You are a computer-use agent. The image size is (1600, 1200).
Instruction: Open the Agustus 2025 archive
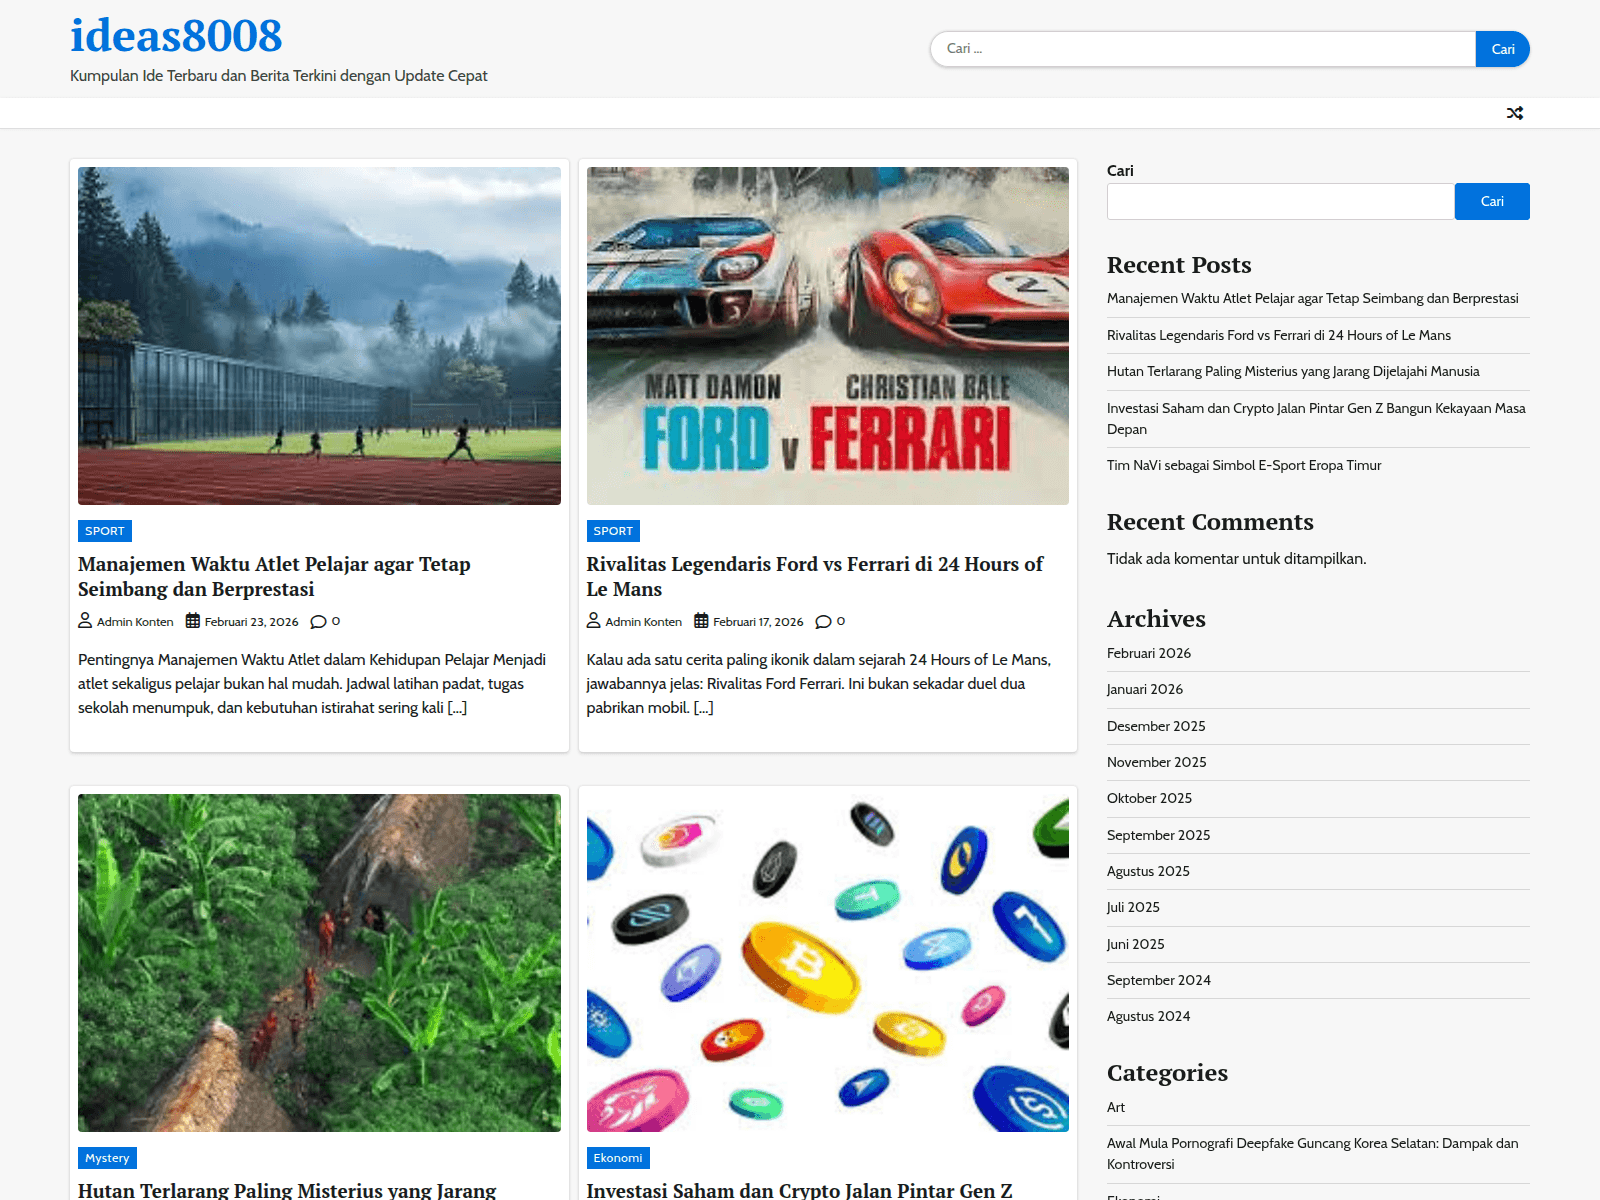(x=1148, y=871)
